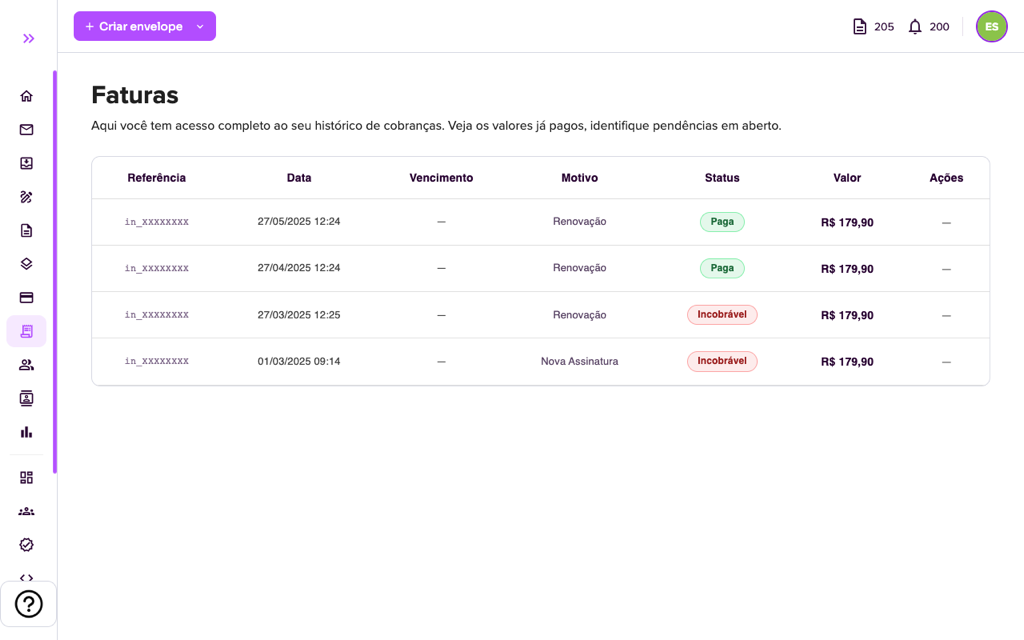Click date 27/04/2025 12:24
Screen dimensions: 1024x640
click(299, 268)
